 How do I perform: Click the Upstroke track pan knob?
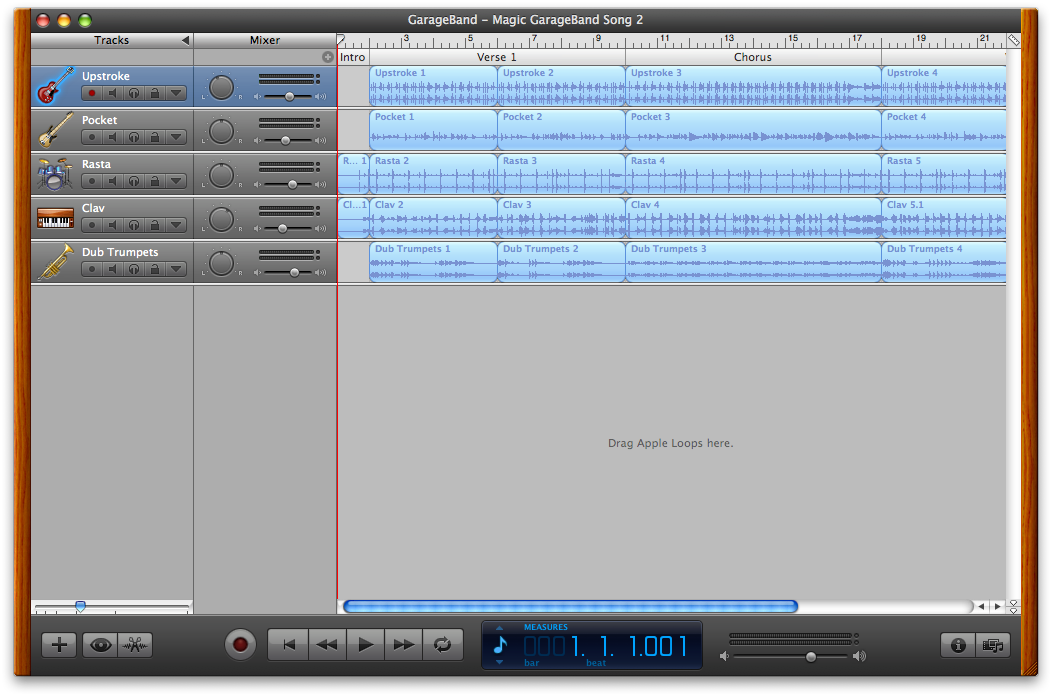click(x=221, y=87)
